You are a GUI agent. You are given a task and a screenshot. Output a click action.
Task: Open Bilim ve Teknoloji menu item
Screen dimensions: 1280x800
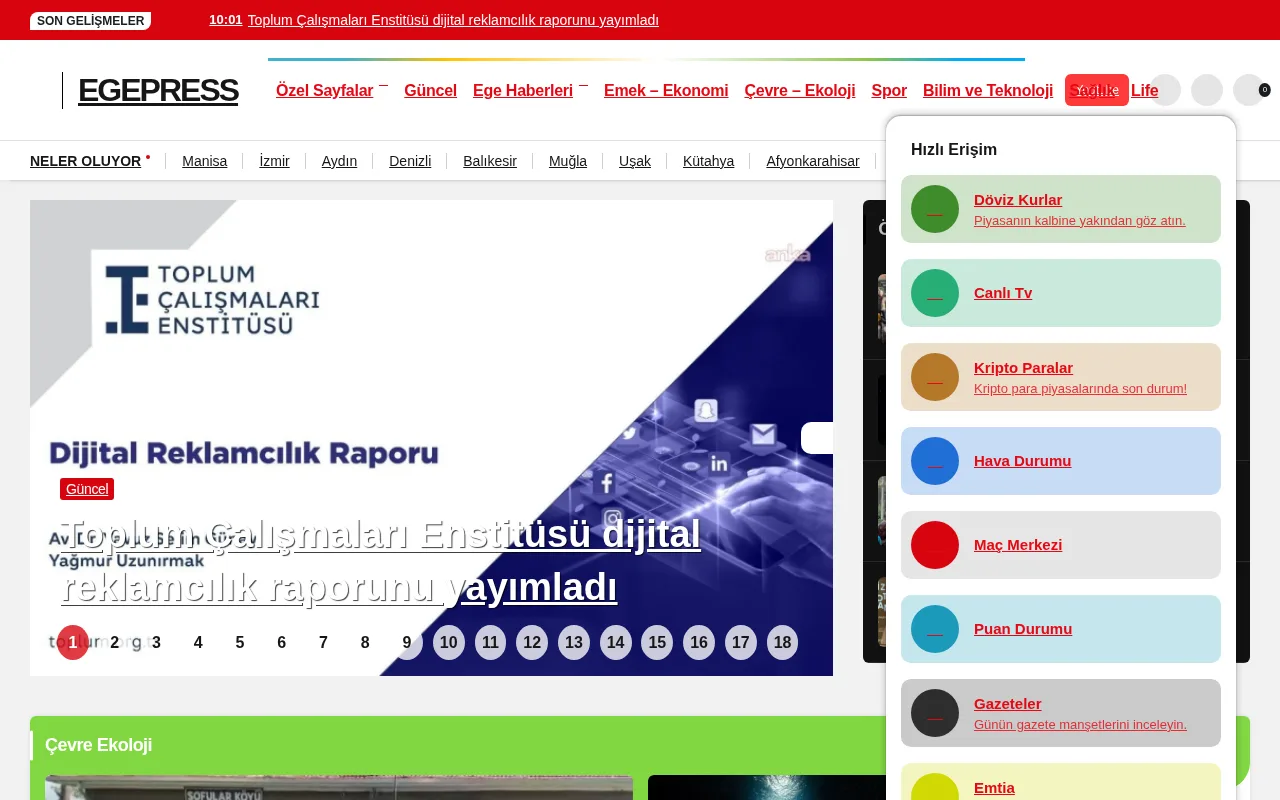click(x=988, y=90)
